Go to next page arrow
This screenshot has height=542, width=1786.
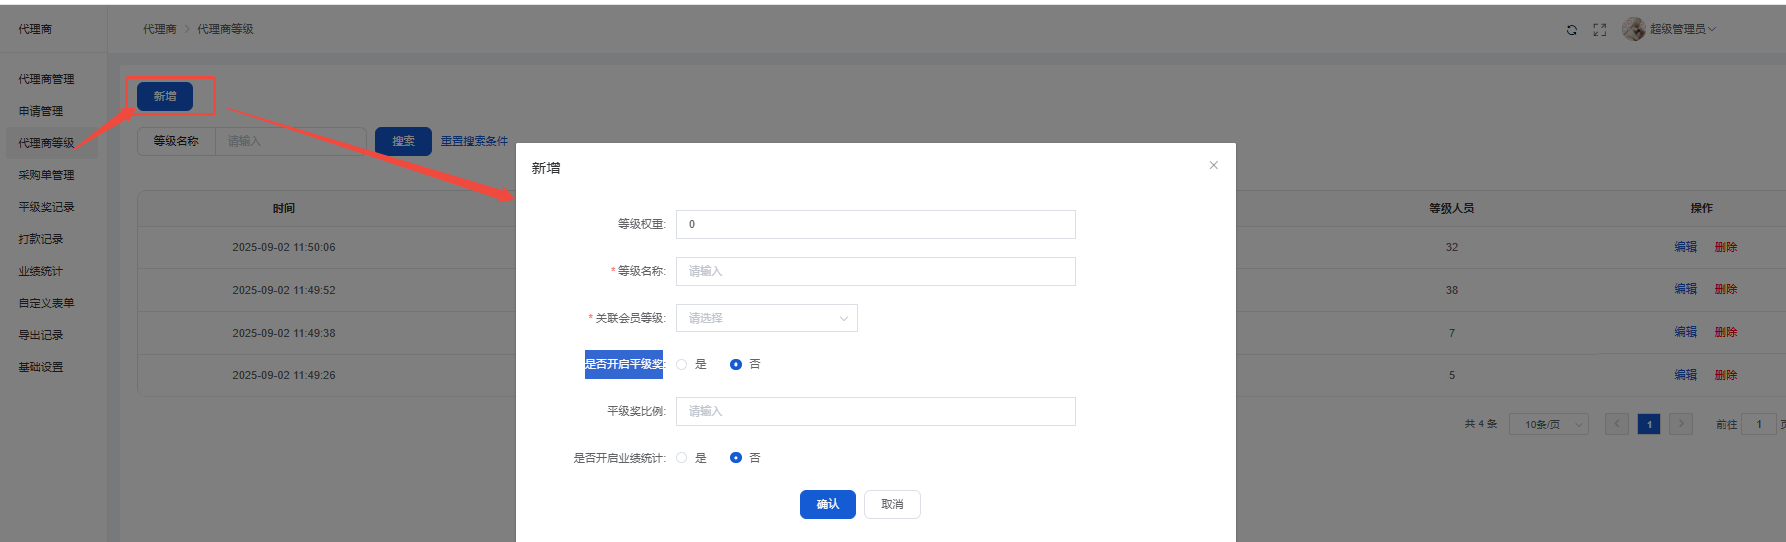point(1680,424)
